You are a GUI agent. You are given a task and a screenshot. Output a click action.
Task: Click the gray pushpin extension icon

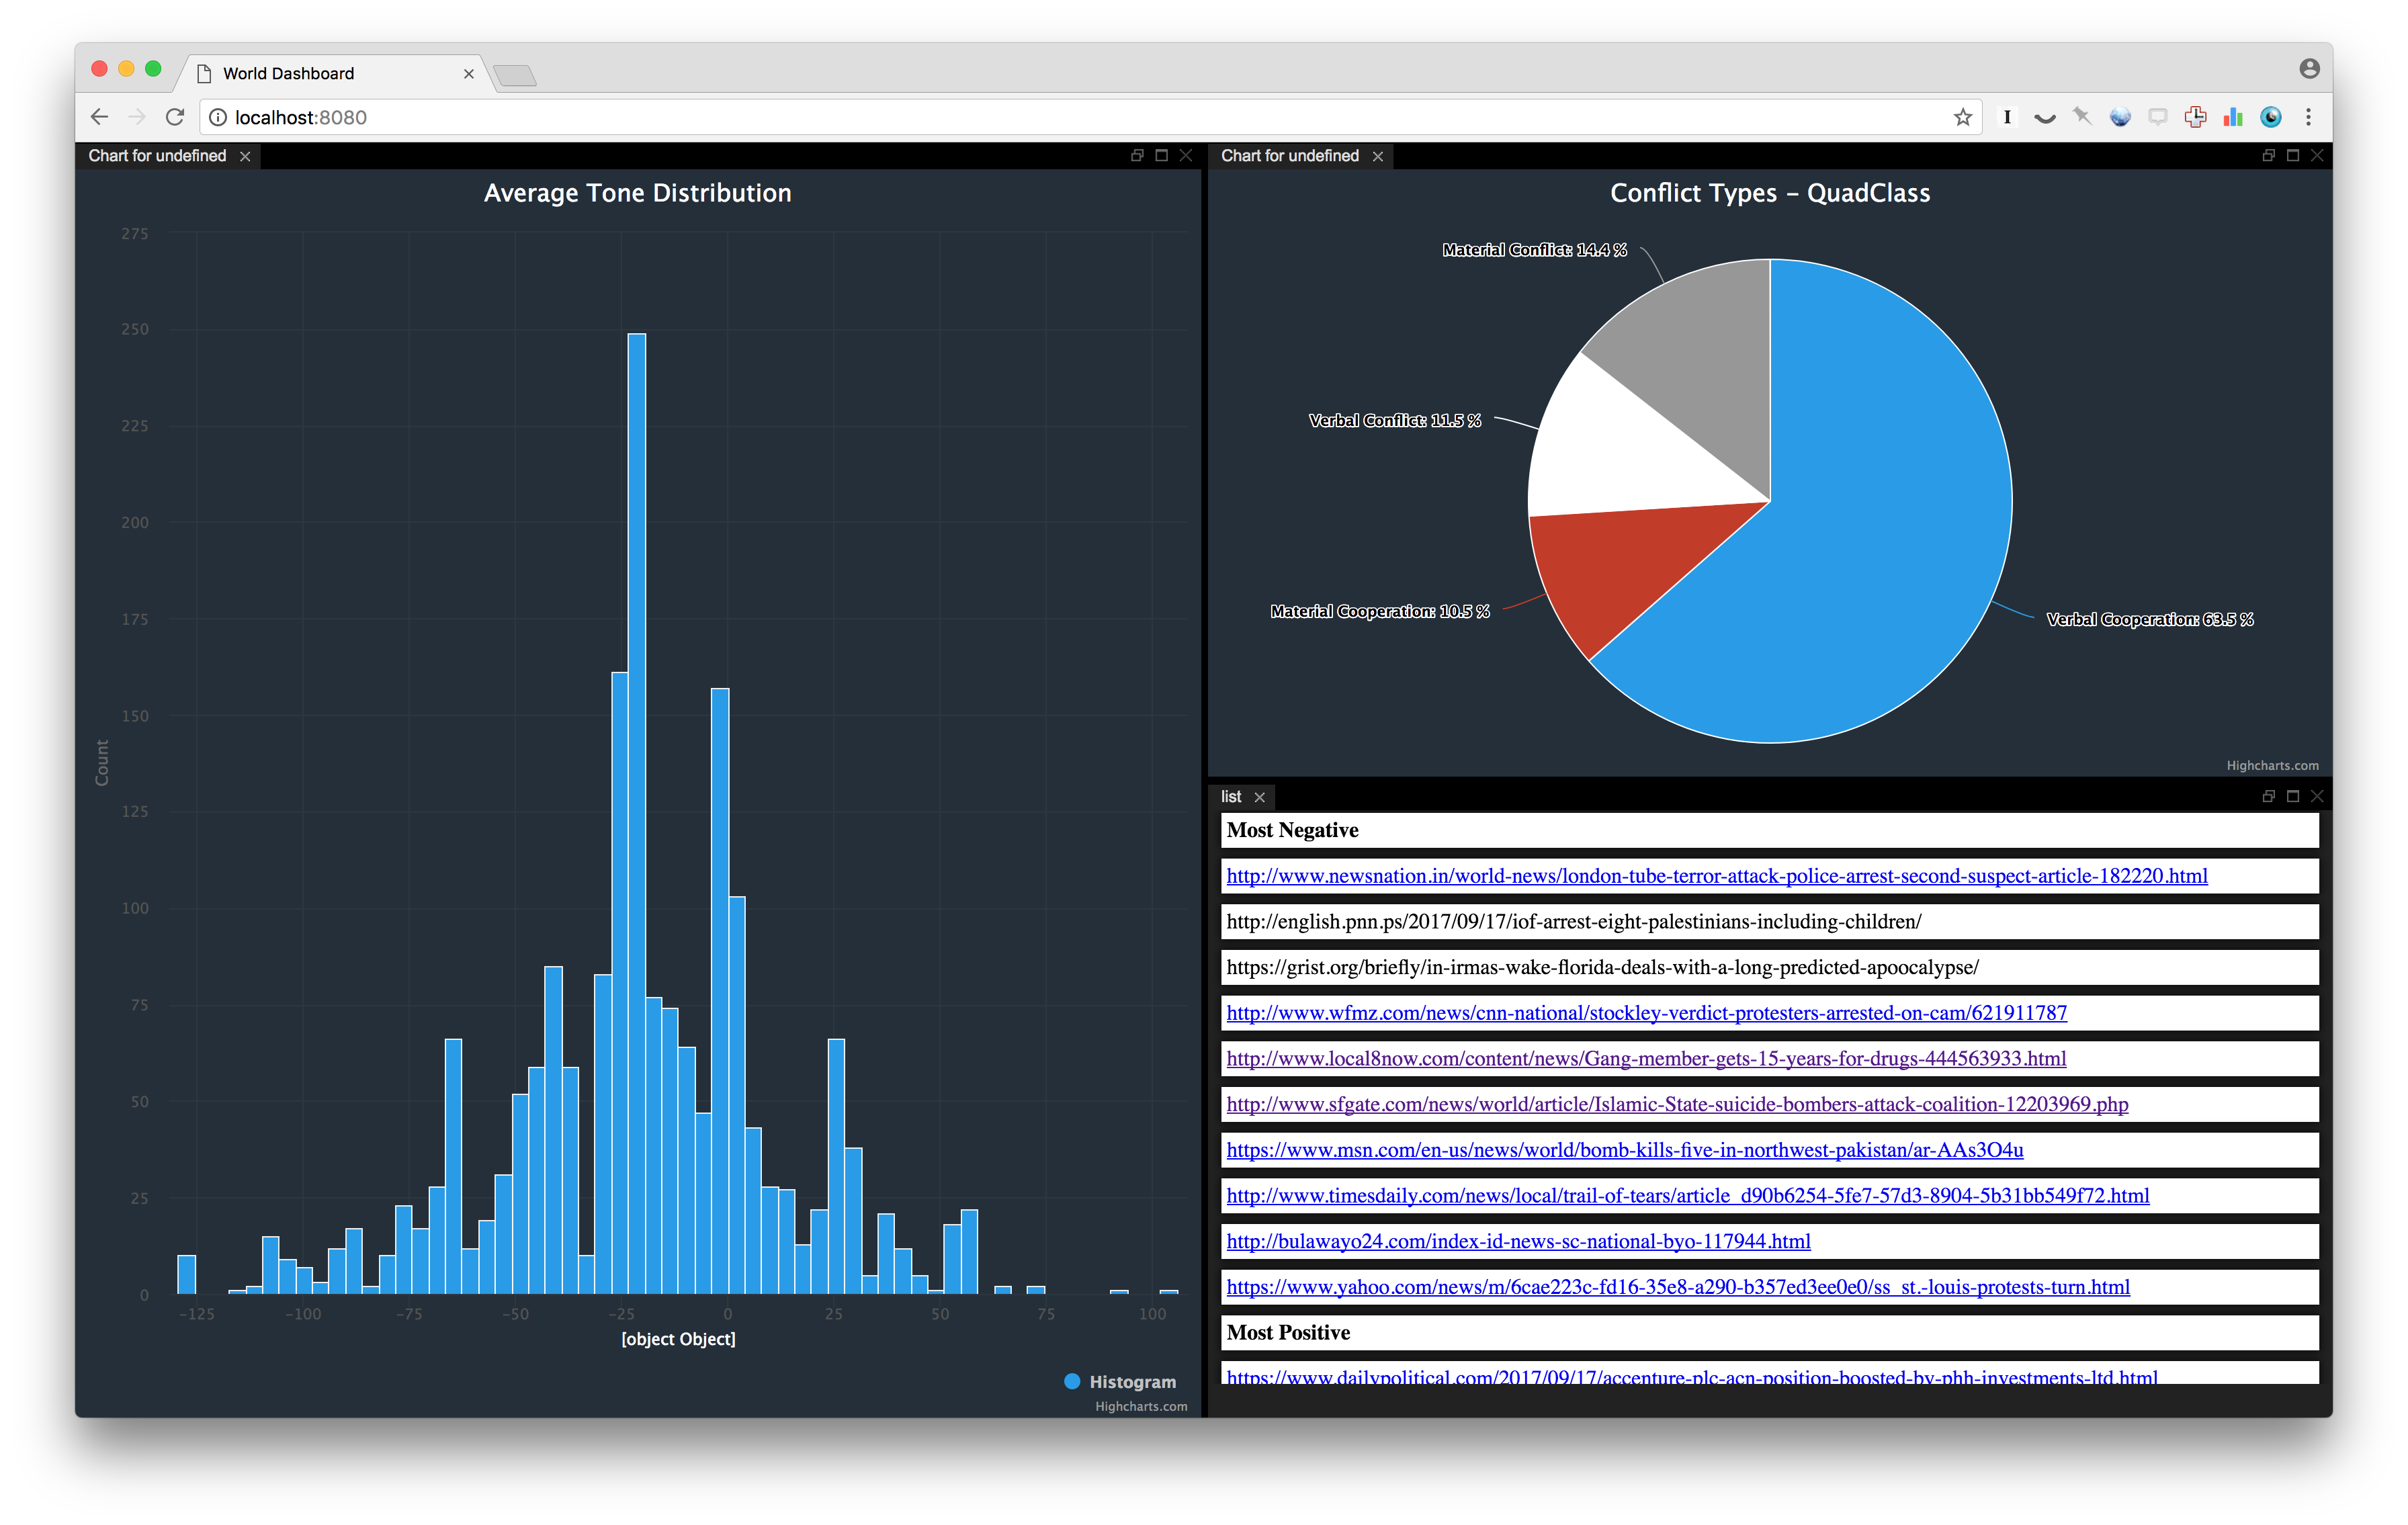2082,117
